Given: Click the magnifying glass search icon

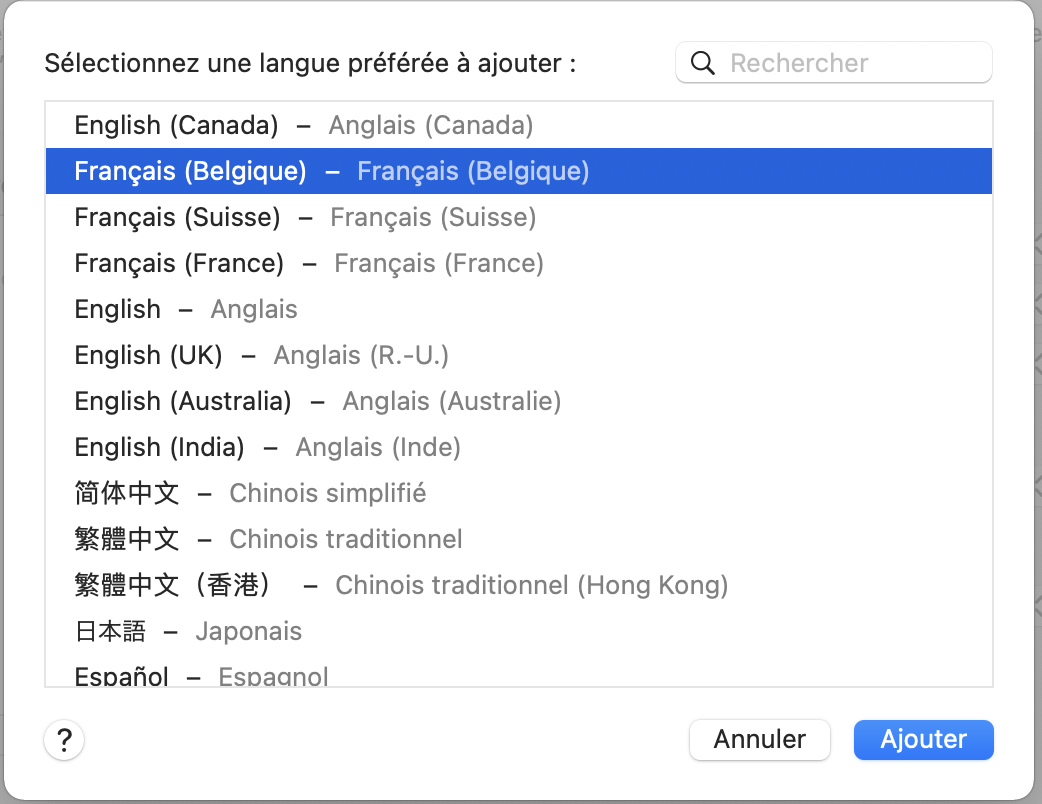Looking at the screenshot, I should tap(703, 63).
